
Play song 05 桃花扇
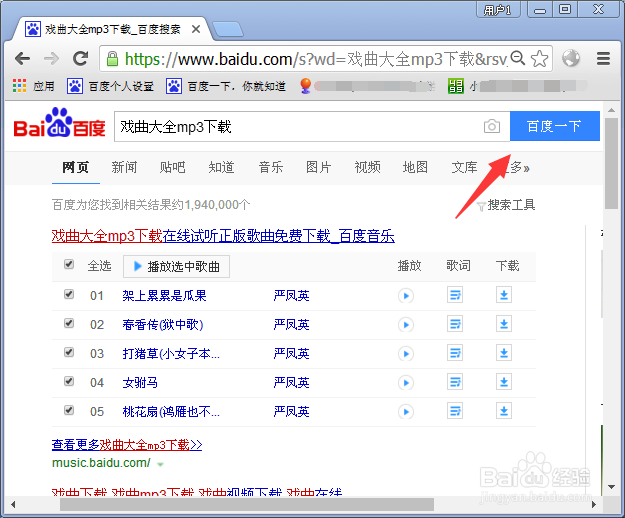point(406,412)
